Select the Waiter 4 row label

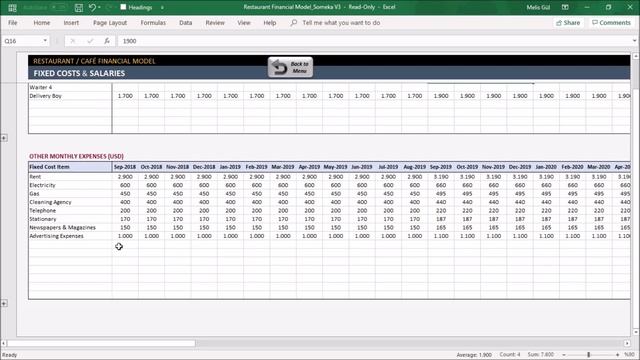pyautogui.click(x=41, y=87)
